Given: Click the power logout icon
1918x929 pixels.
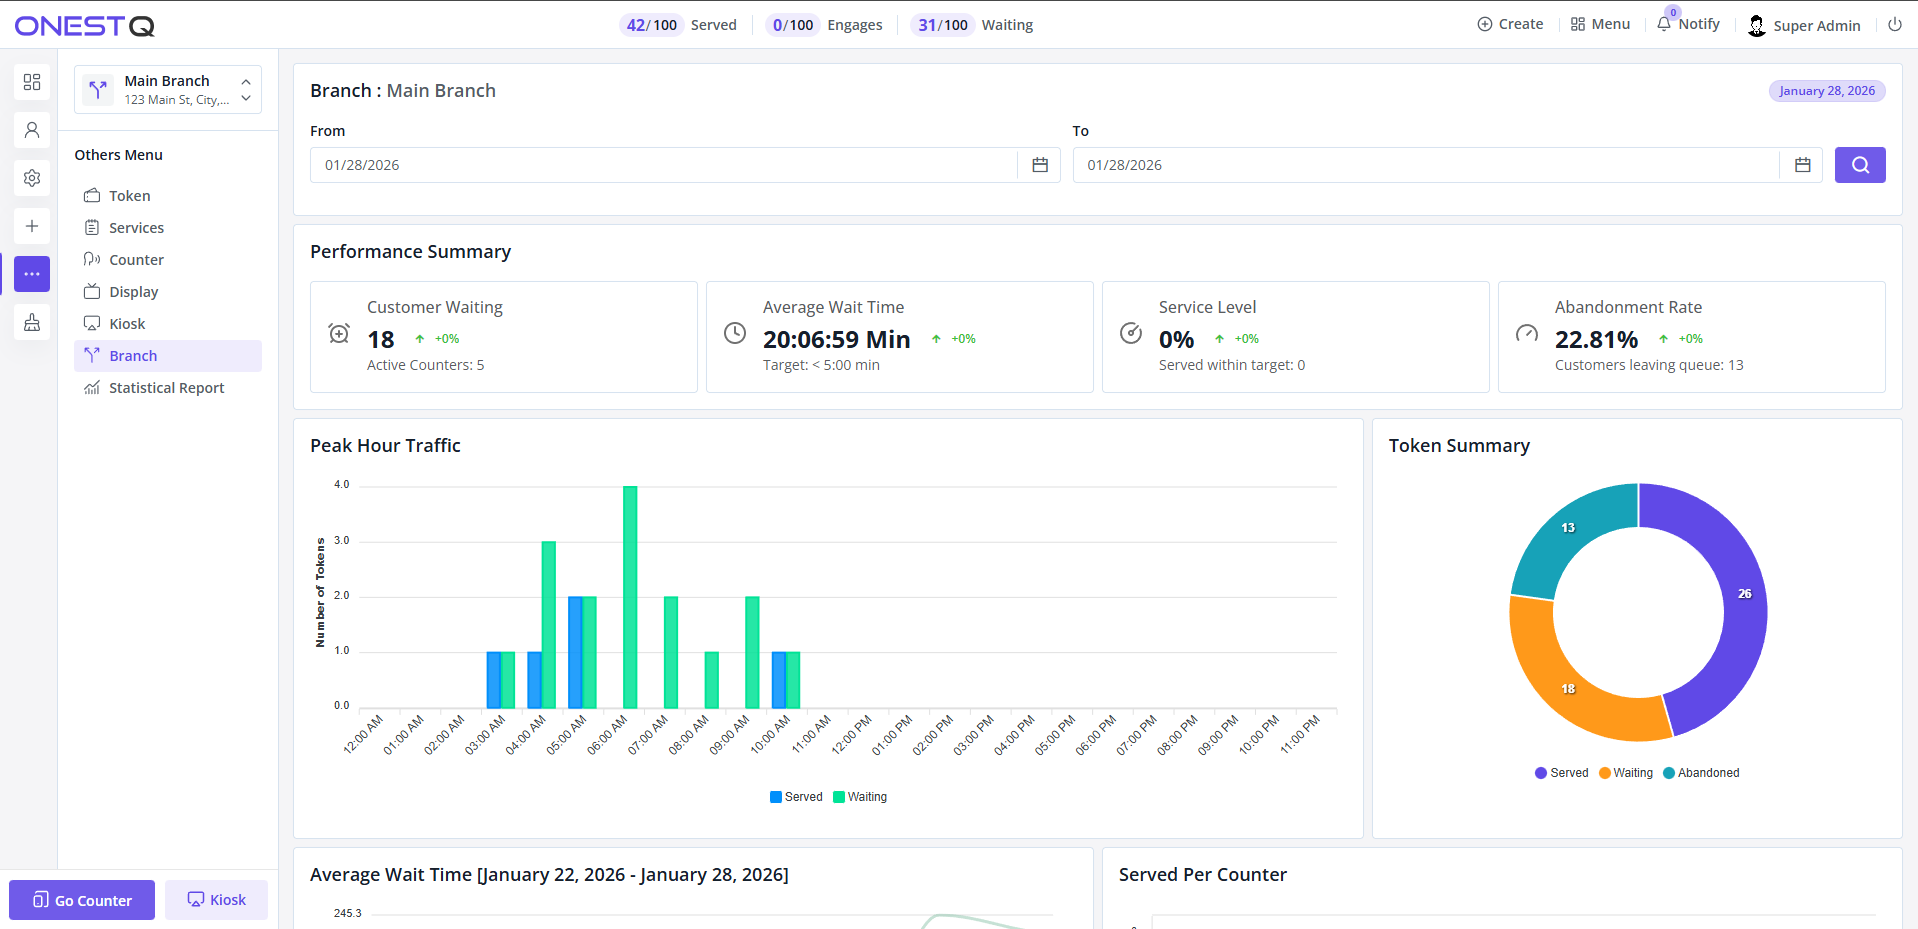Looking at the screenshot, I should pyautogui.click(x=1894, y=25).
